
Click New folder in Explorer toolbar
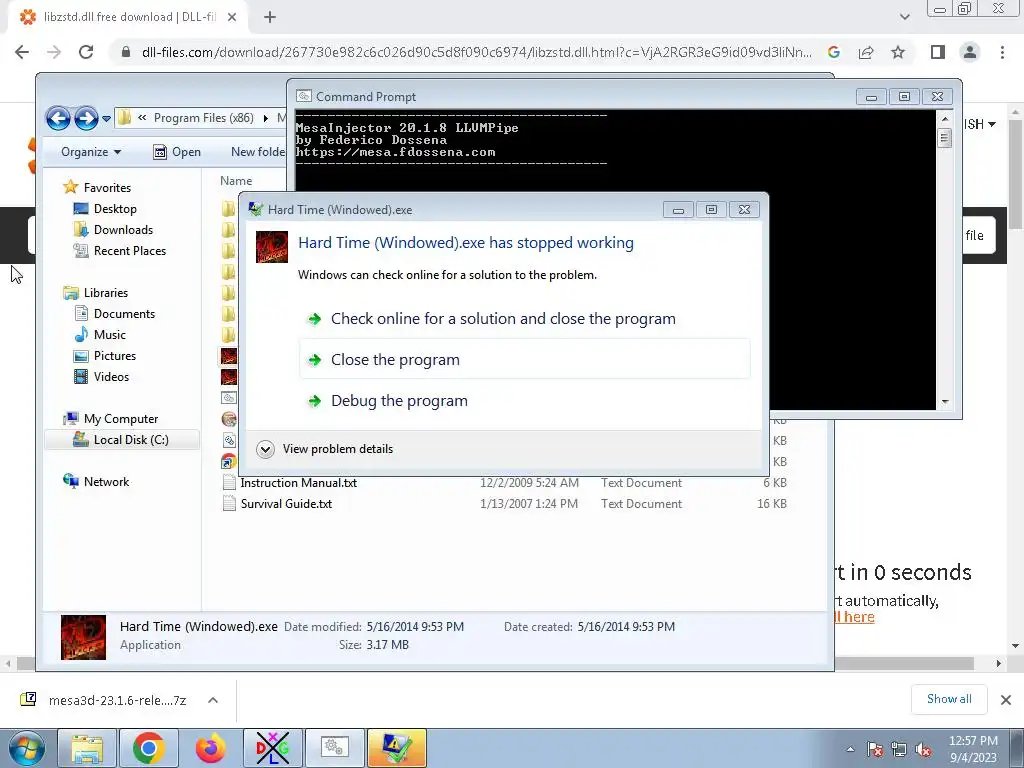click(258, 152)
